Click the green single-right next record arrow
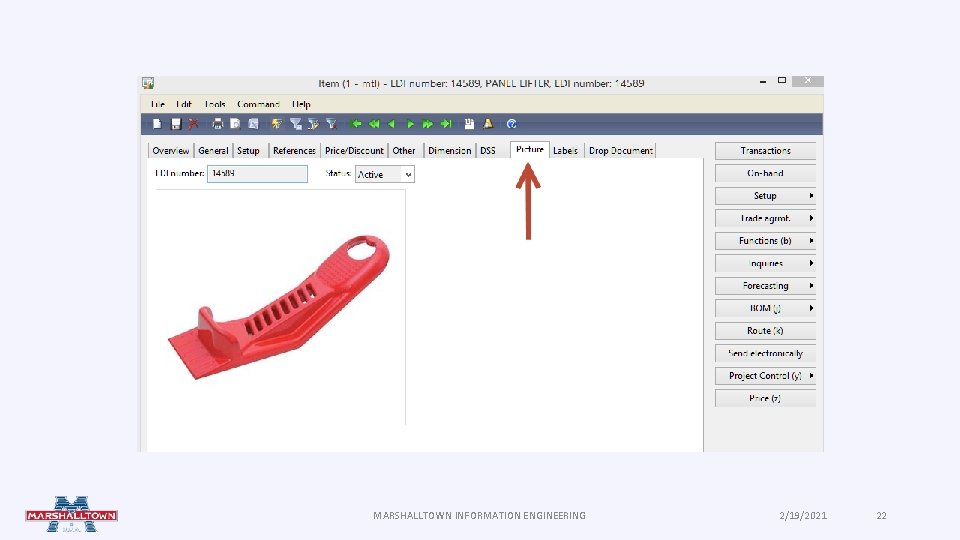The width and height of the screenshot is (960, 540). tap(410, 124)
